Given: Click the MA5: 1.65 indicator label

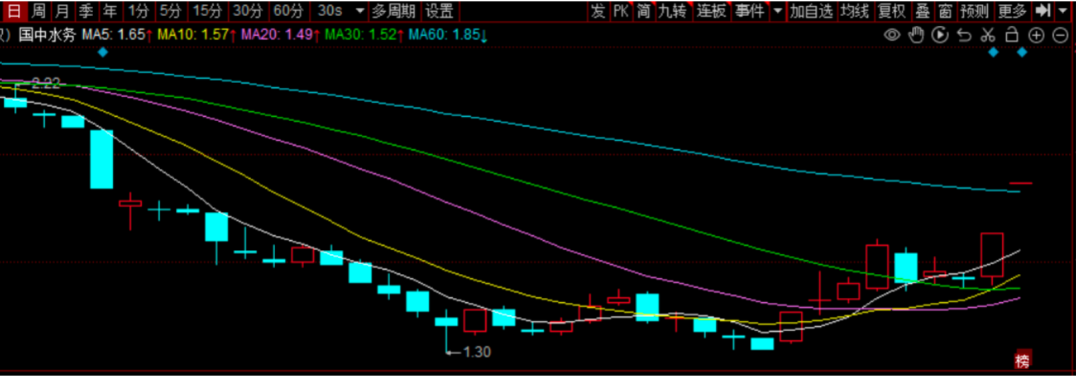Looking at the screenshot, I should pos(117,34).
